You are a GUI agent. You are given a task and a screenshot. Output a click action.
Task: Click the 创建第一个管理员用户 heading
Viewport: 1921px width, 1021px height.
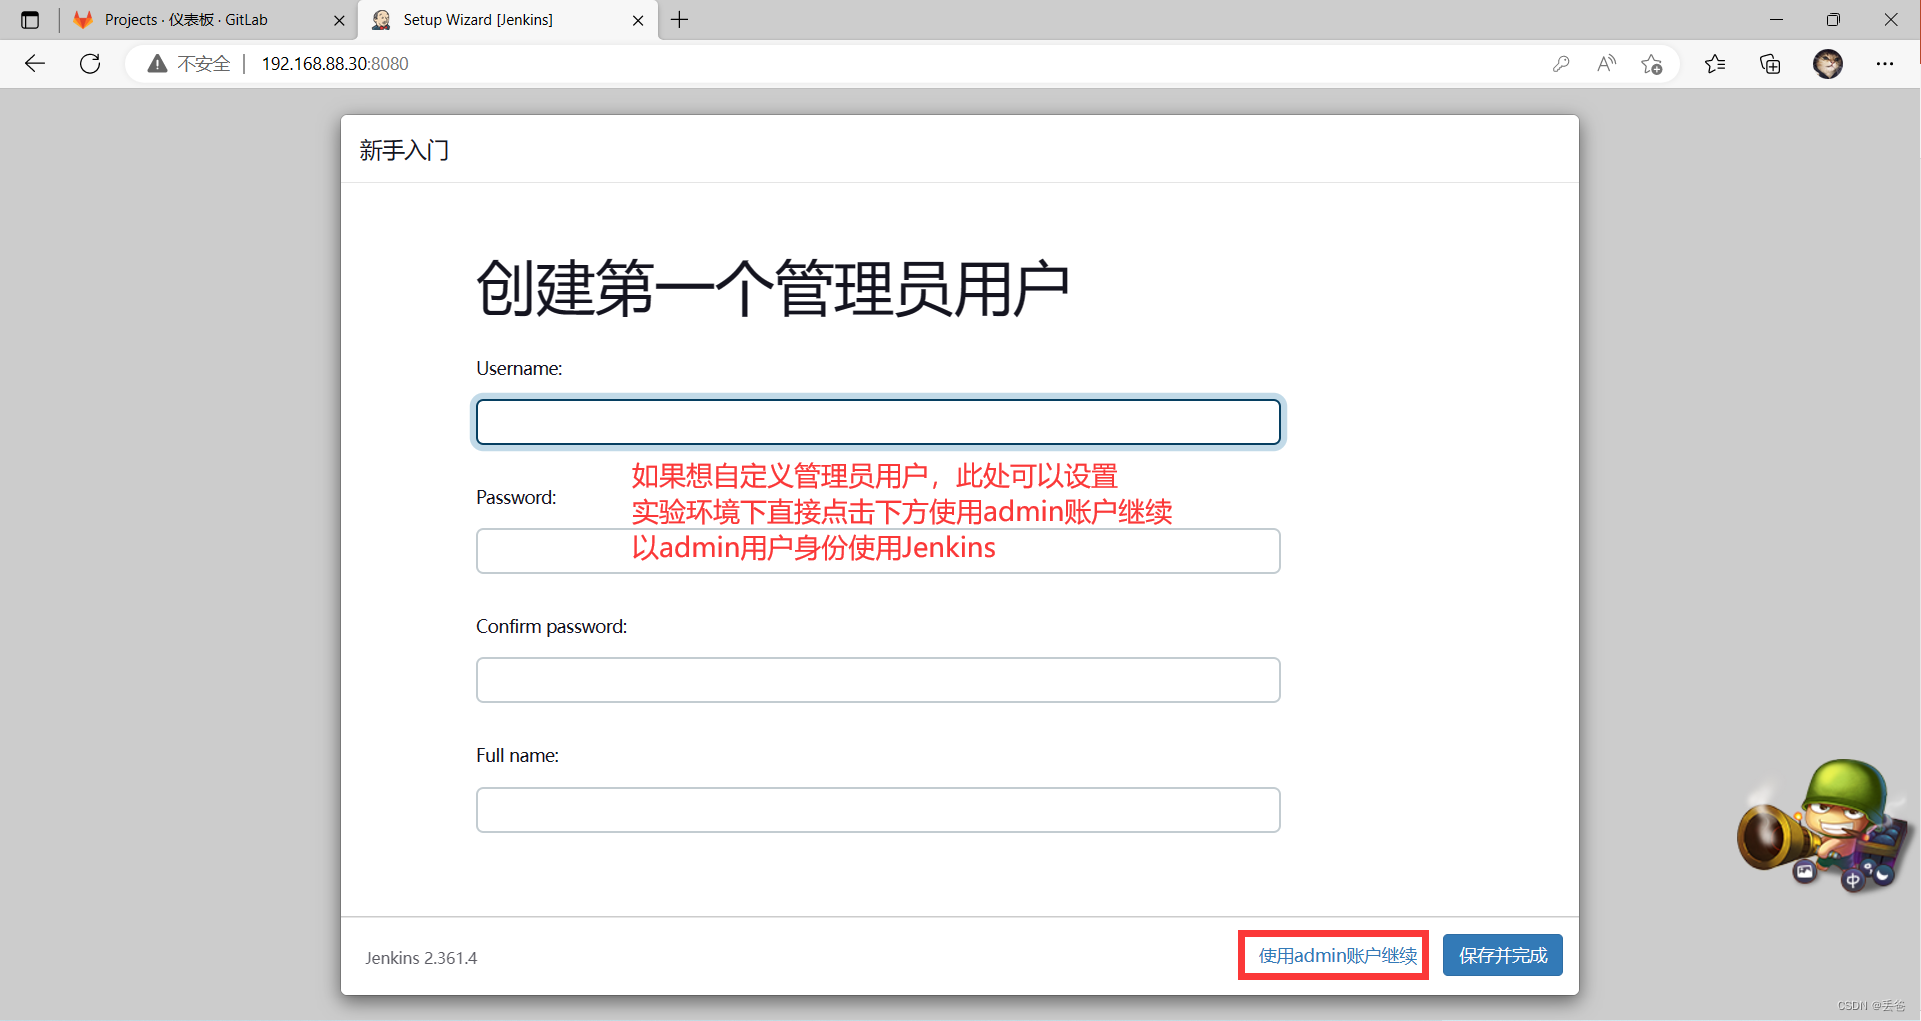pyautogui.click(x=773, y=289)
